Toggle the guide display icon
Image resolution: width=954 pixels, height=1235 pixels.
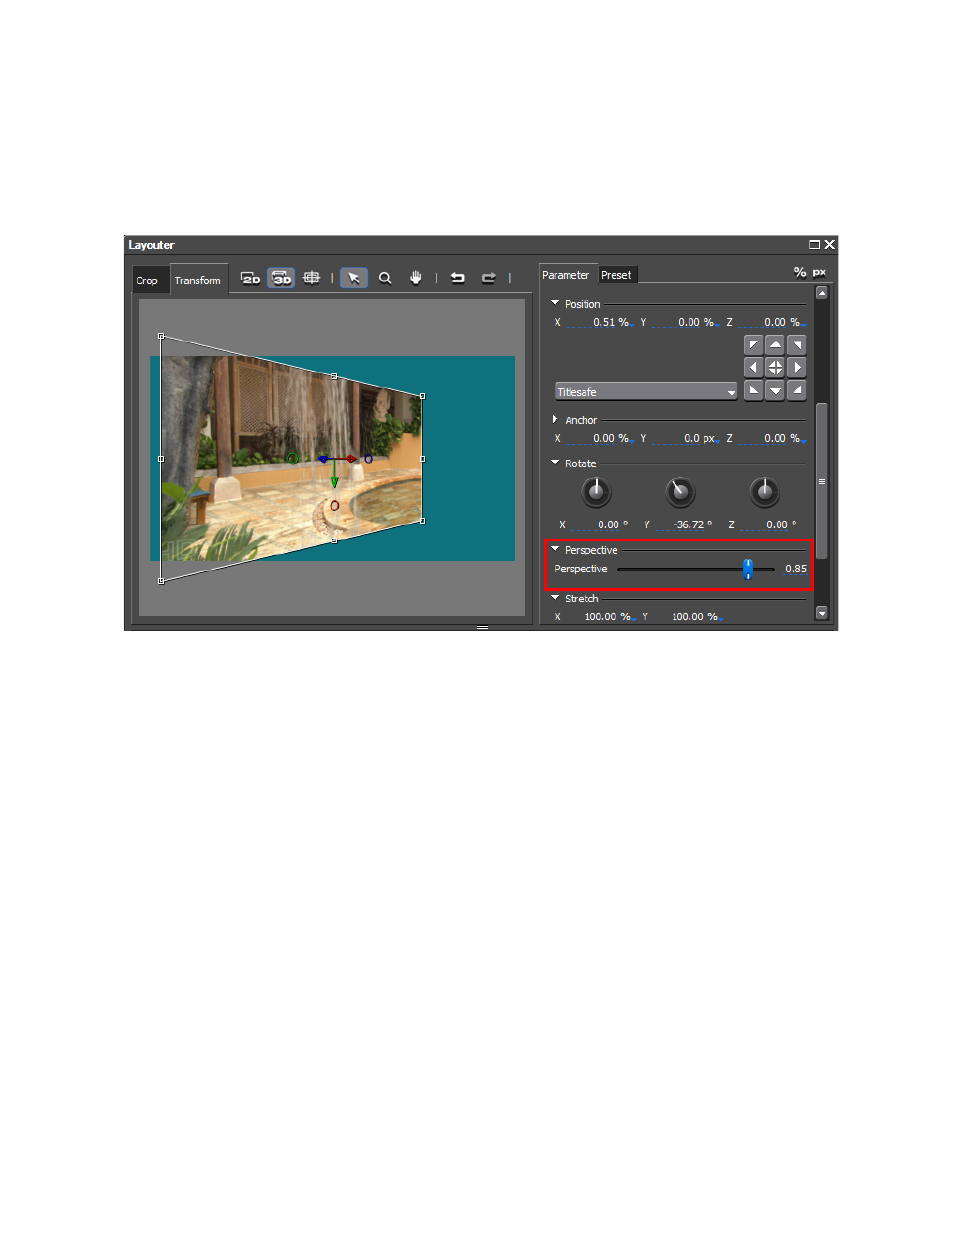[312, 278]
